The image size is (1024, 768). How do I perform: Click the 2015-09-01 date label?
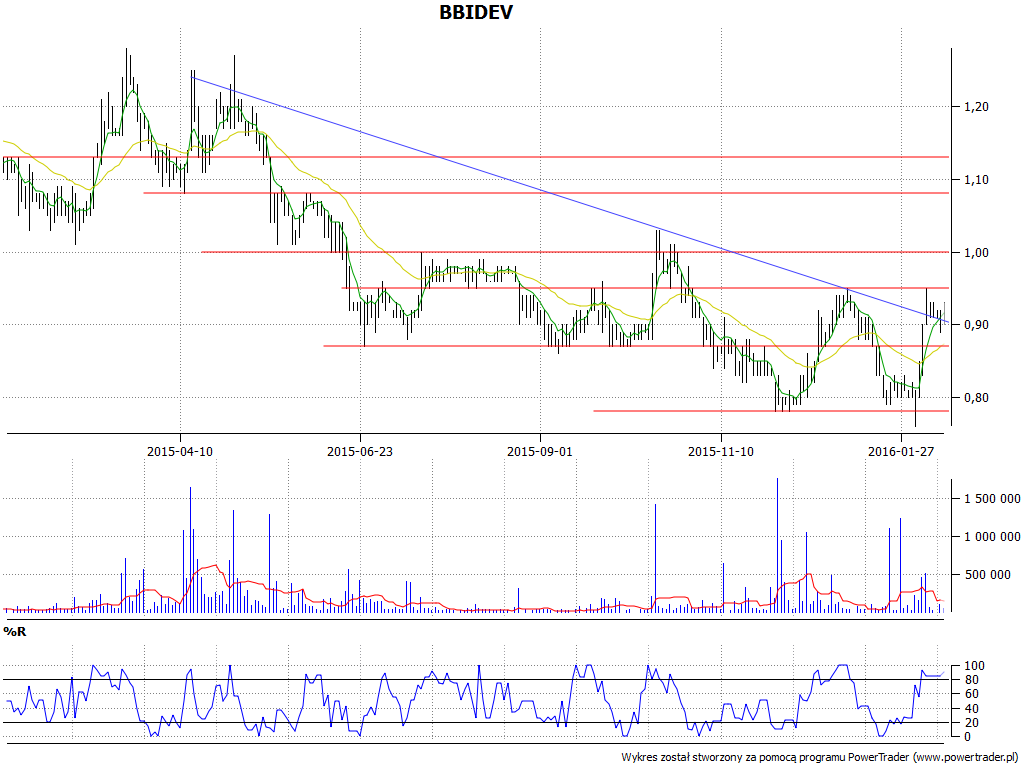[540, 451]
